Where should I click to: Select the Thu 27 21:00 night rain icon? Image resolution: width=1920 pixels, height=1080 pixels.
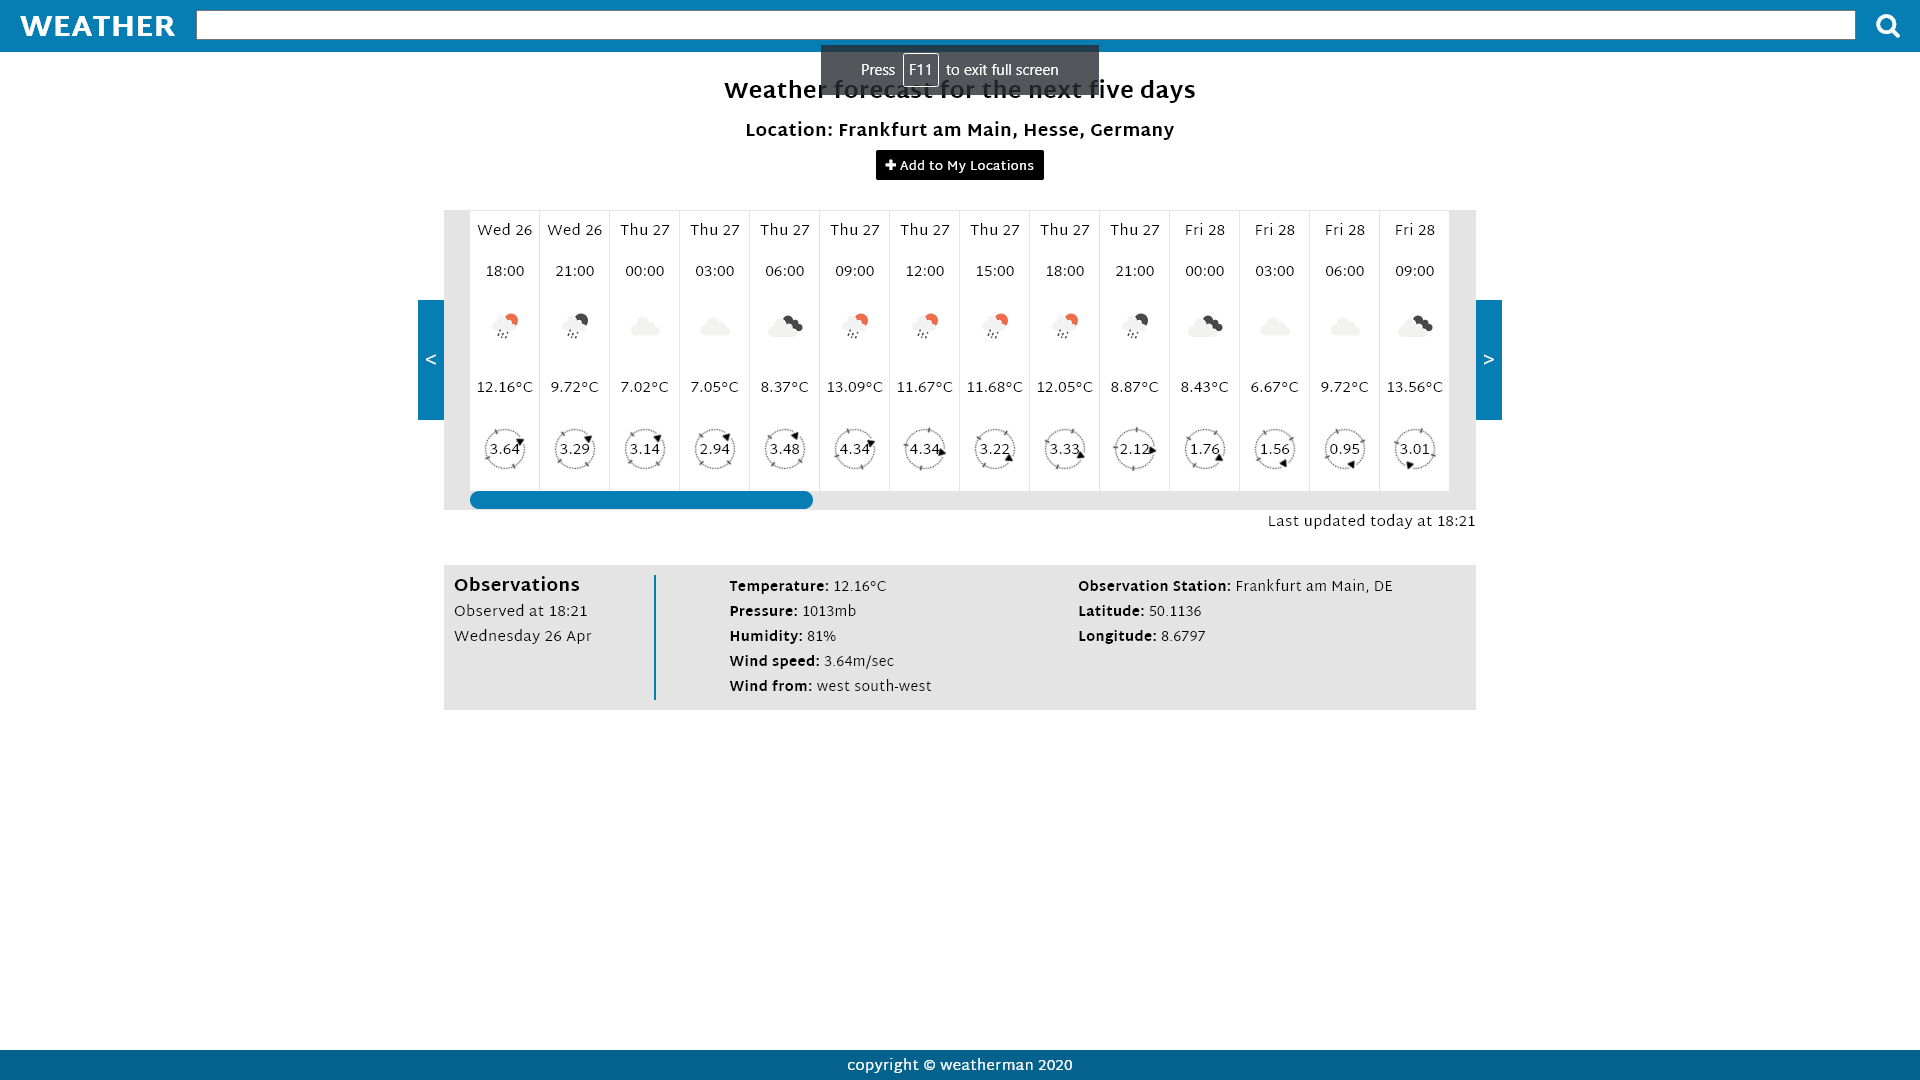[1135, 326]
